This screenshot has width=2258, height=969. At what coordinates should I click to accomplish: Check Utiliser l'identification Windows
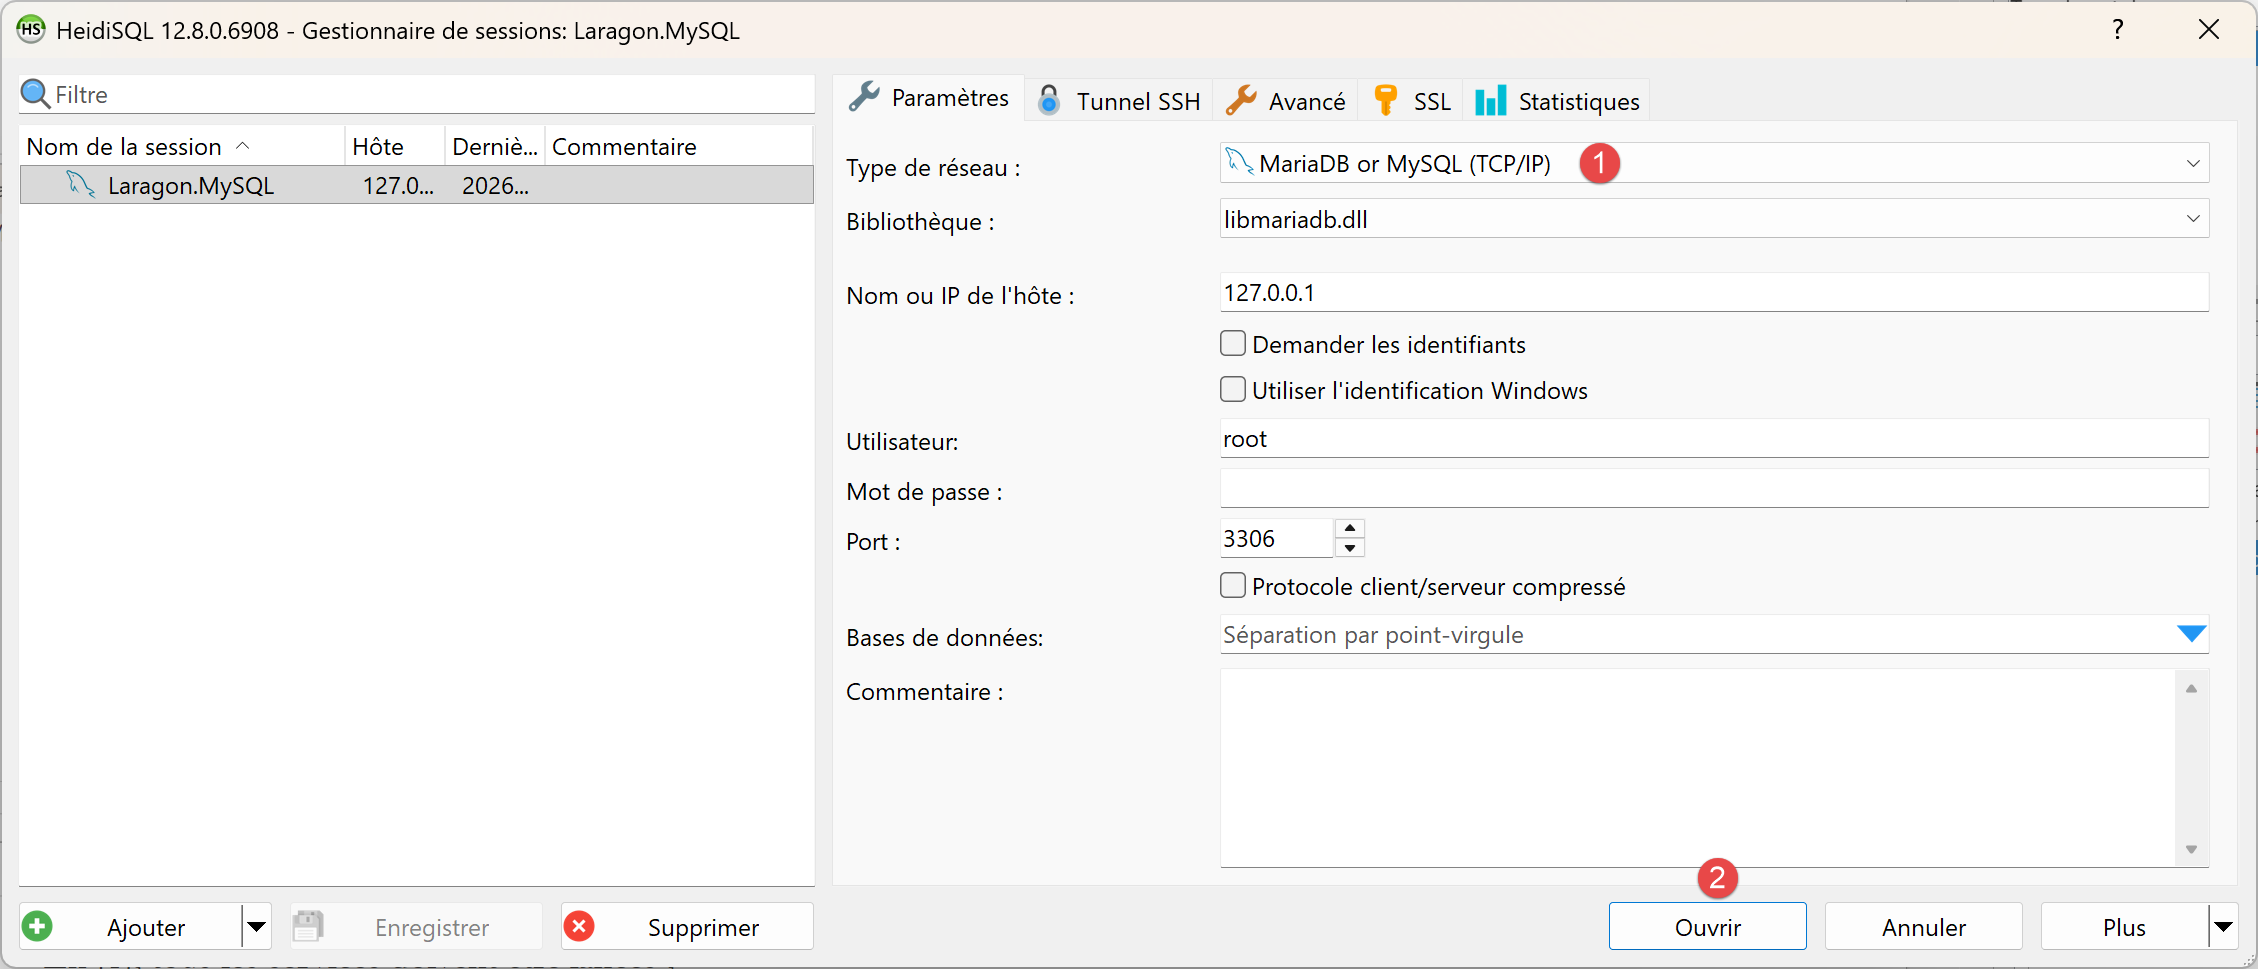[x=1233, y=389]
